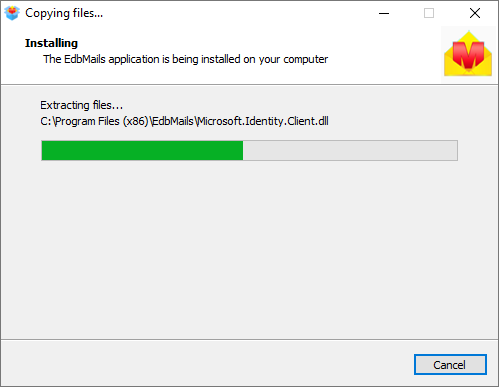Close the EdbMails installer window
The image size is (499, 387).
(475, 13)
